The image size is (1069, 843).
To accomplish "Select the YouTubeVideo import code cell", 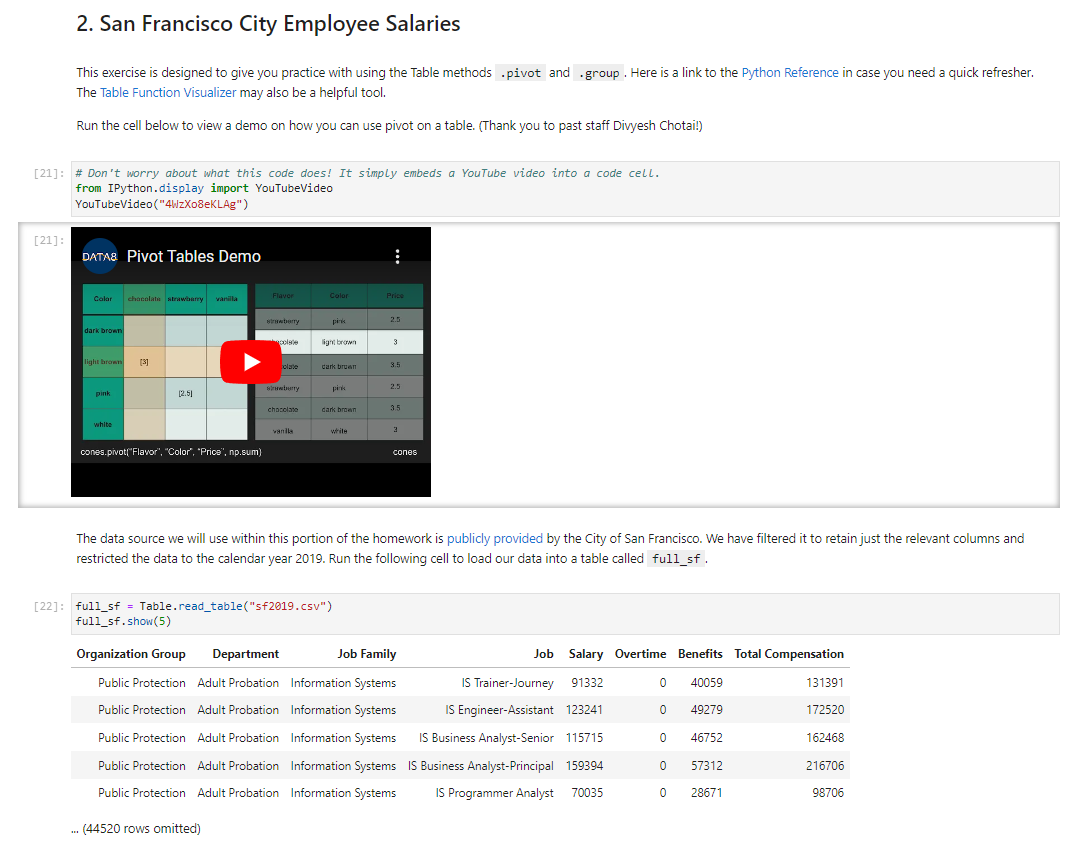I will coord(565,189).
